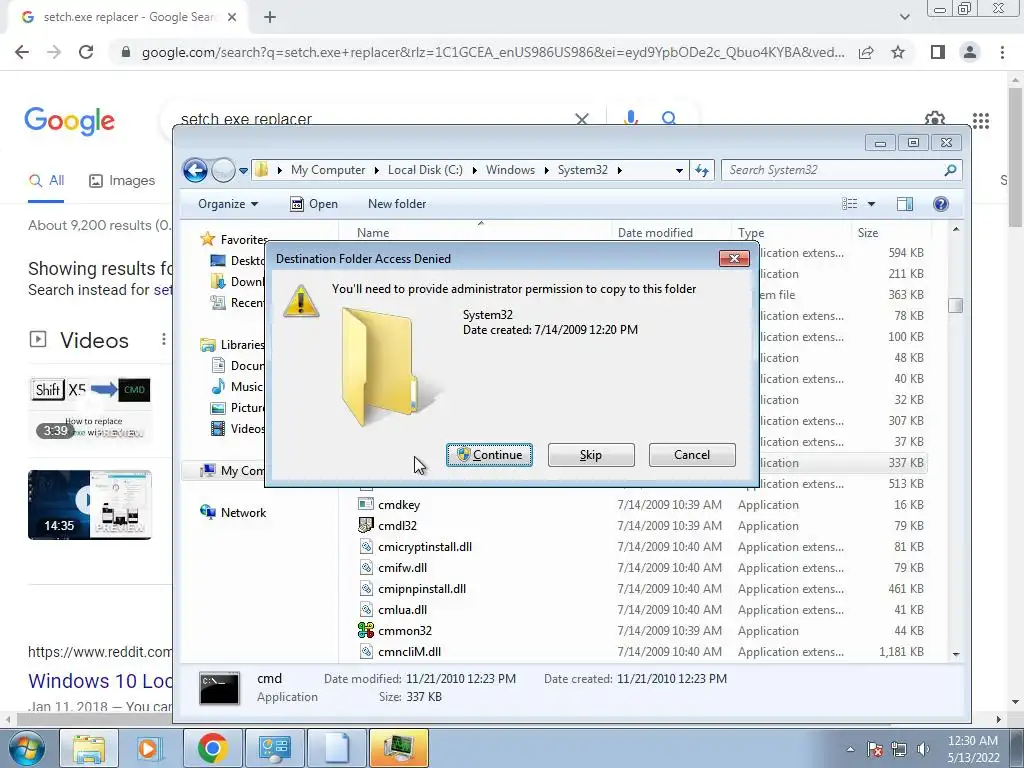Screen dimensions: 1024x768
Task: Sort by Name column header
Action: [x=373, y=232]
